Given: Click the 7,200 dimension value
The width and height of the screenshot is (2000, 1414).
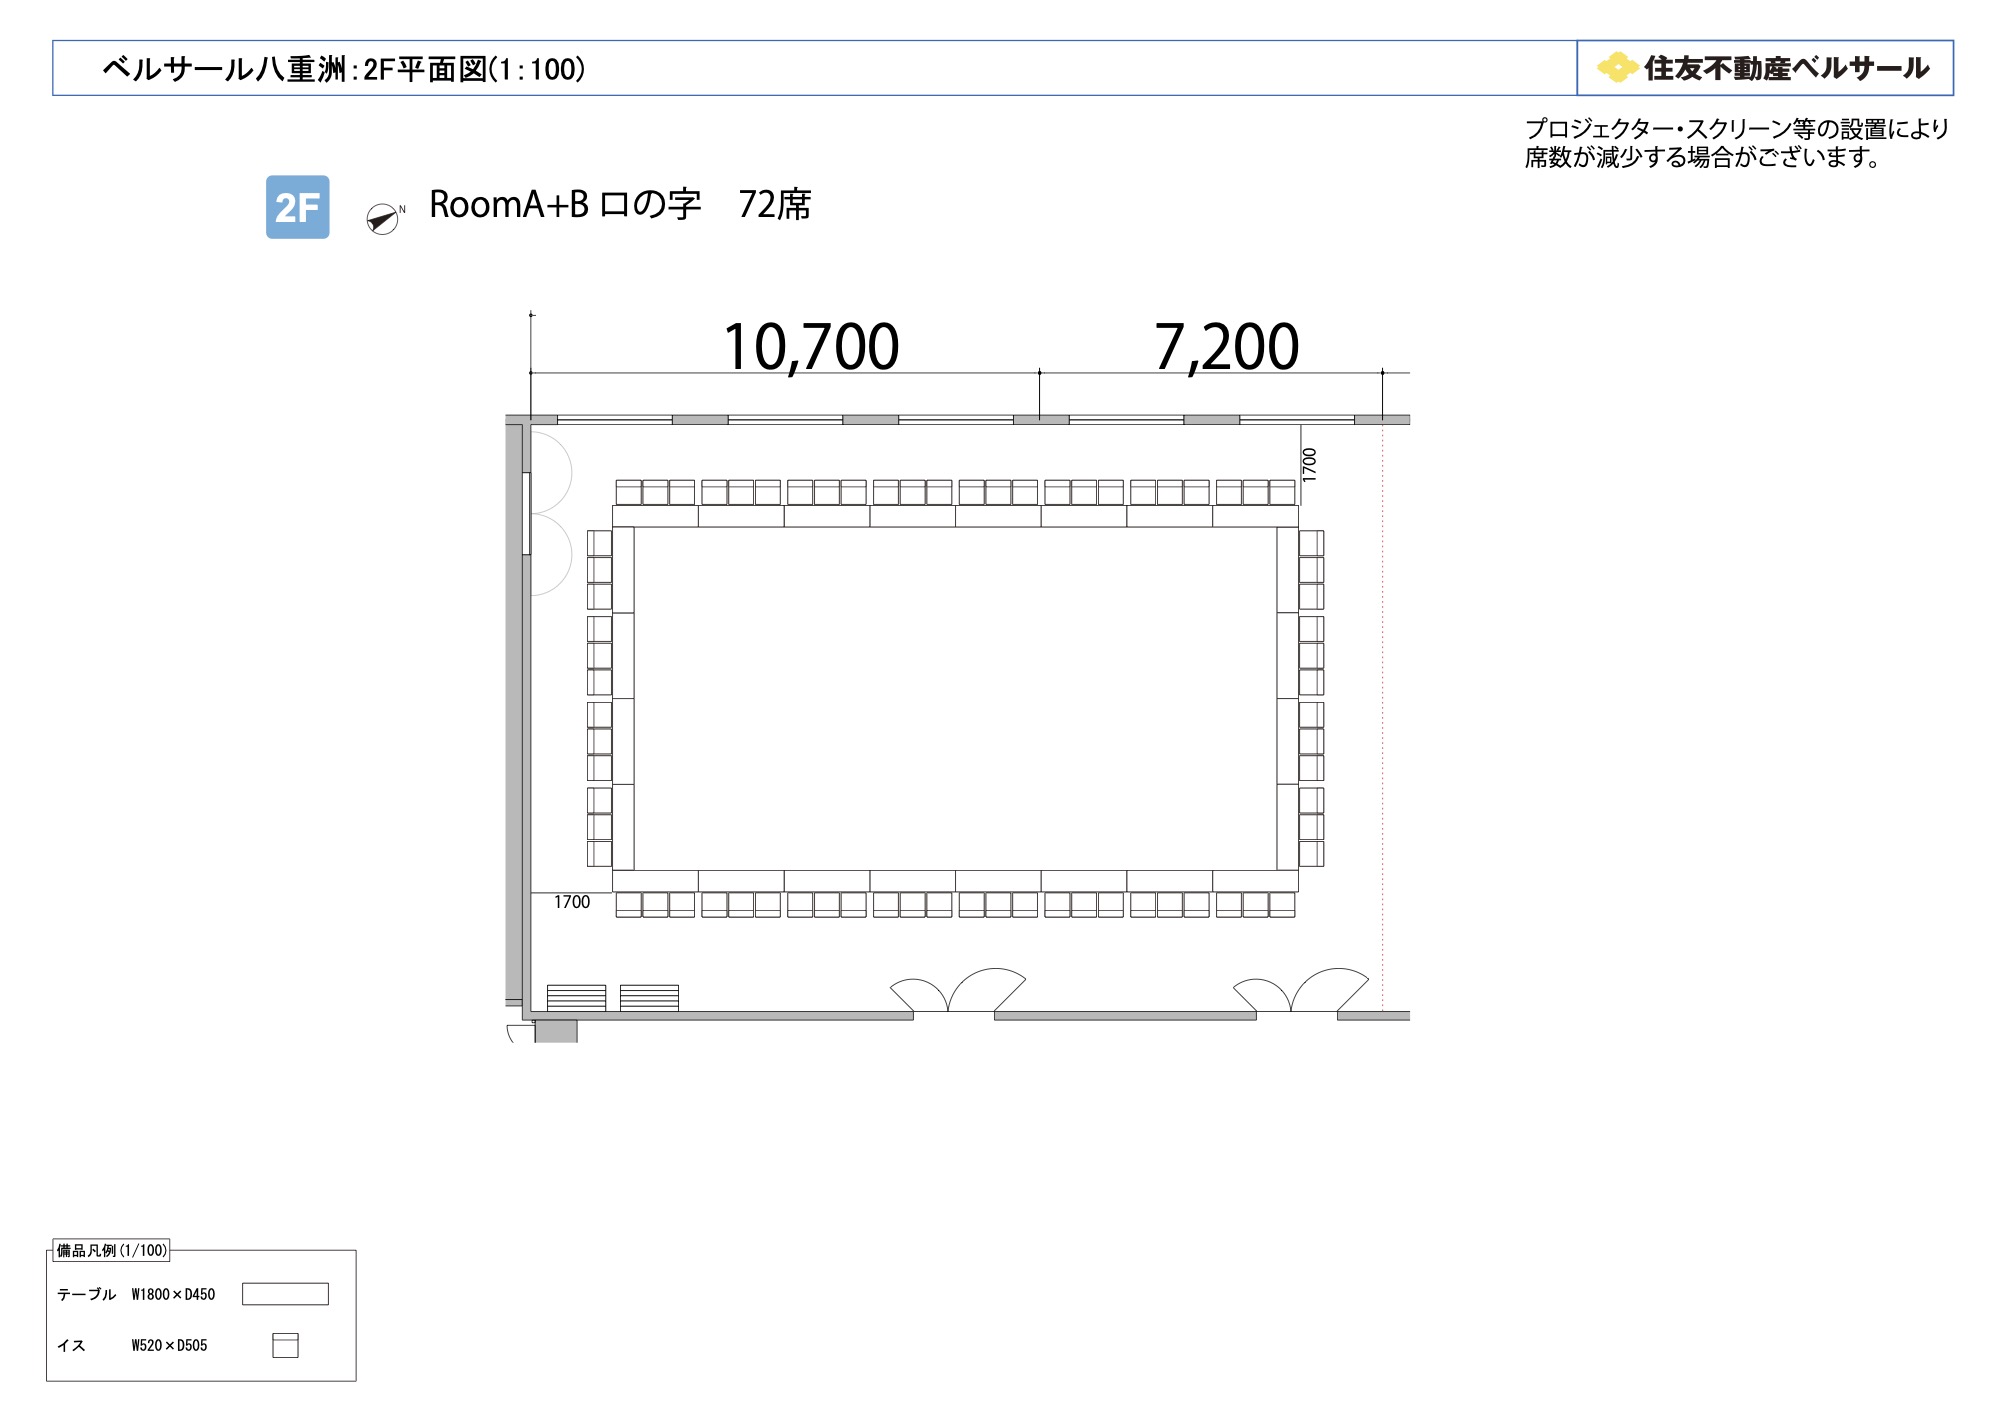Looking at the screenshot, I should [x=1227, y=347].
